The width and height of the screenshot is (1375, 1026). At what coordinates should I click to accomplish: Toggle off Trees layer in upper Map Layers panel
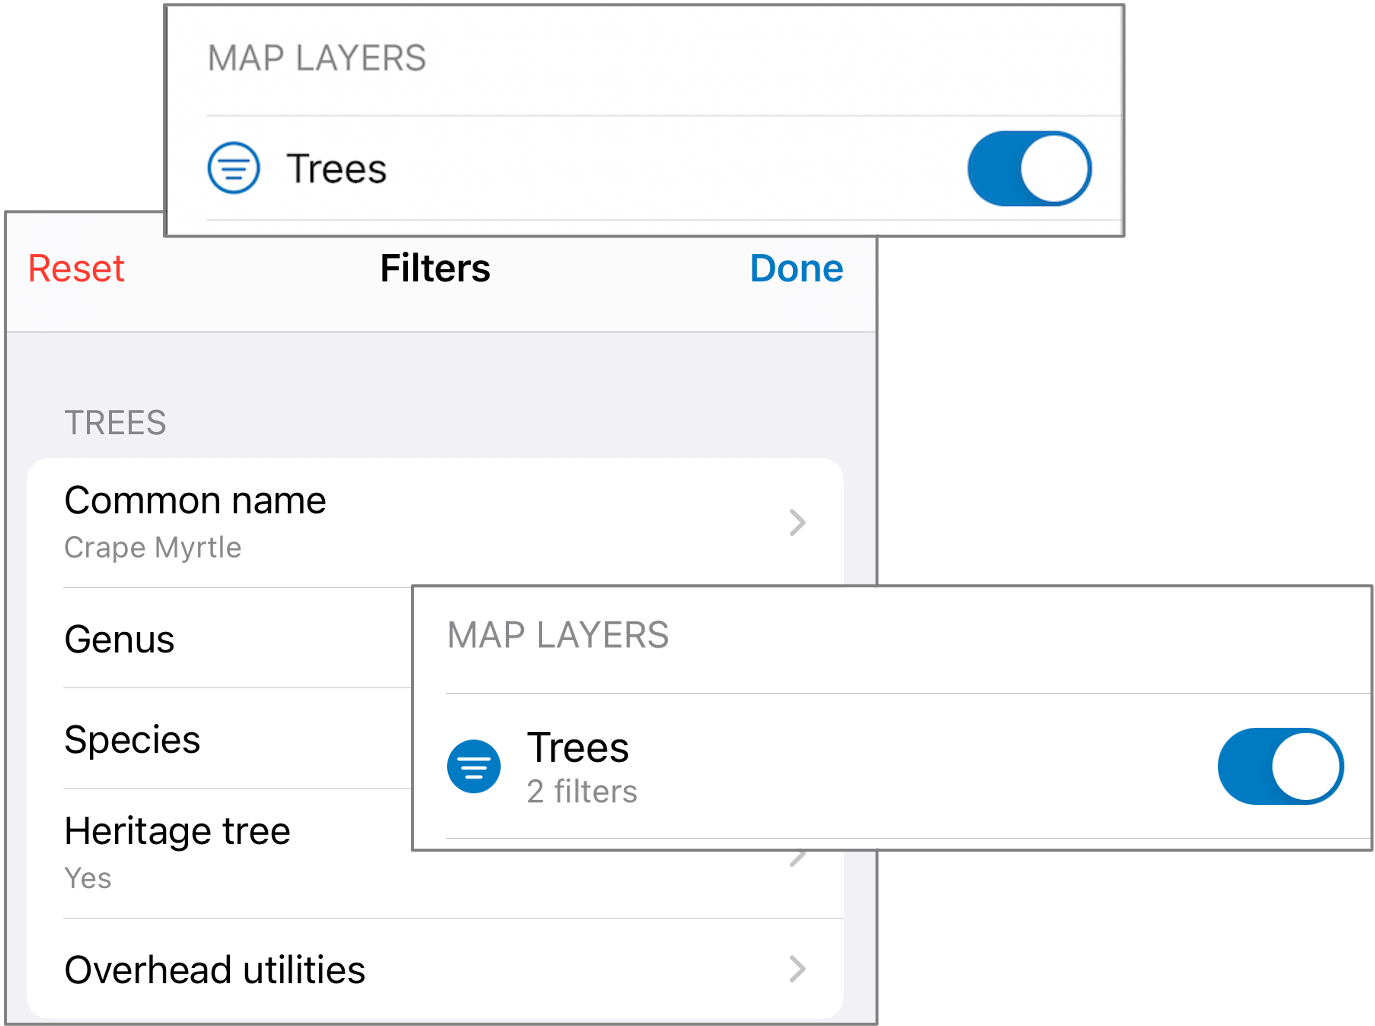[x=1029, y=168]
